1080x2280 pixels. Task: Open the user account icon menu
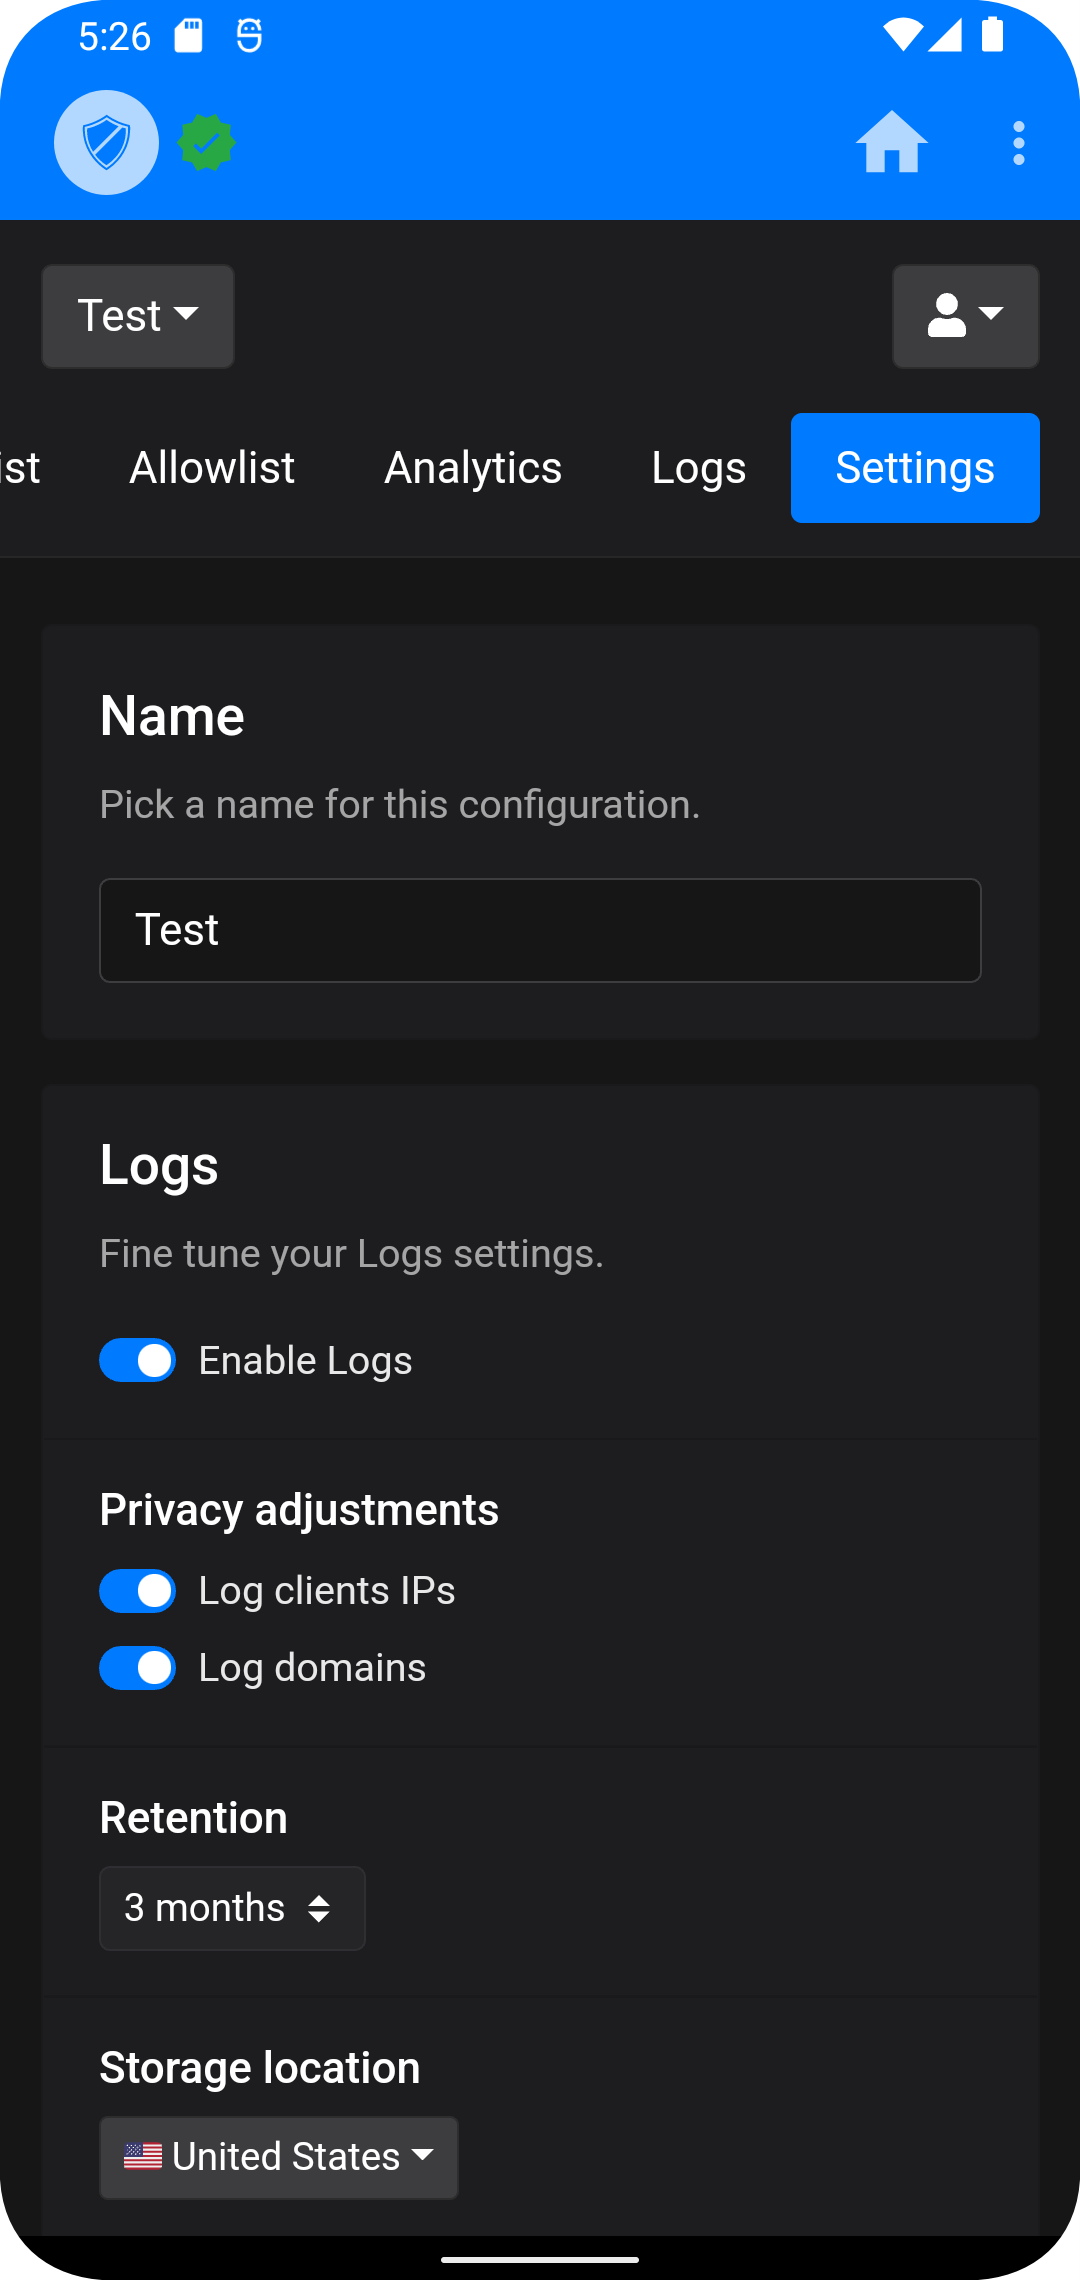click(x=965, y=316)
